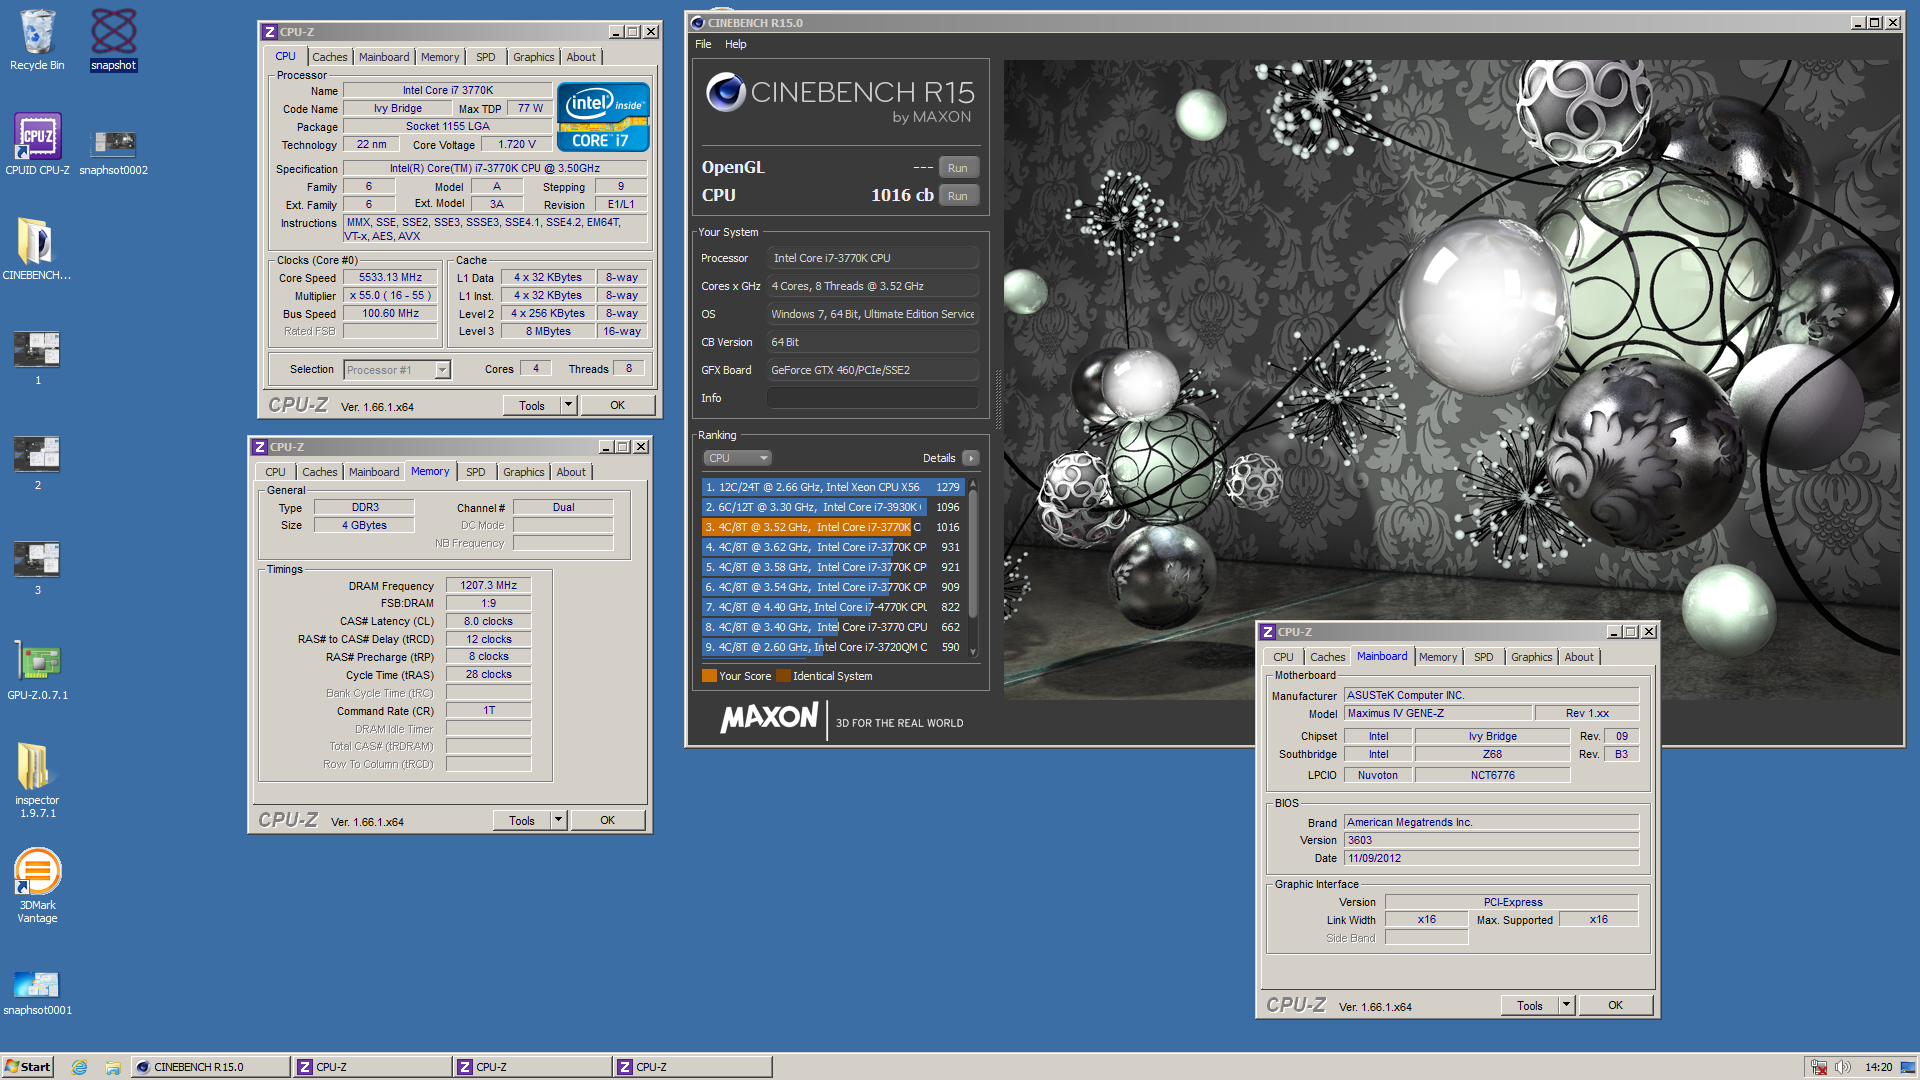Open Tools dropdown arrow in CPU-Z Mainboard window

(x=1566, y=1005)
